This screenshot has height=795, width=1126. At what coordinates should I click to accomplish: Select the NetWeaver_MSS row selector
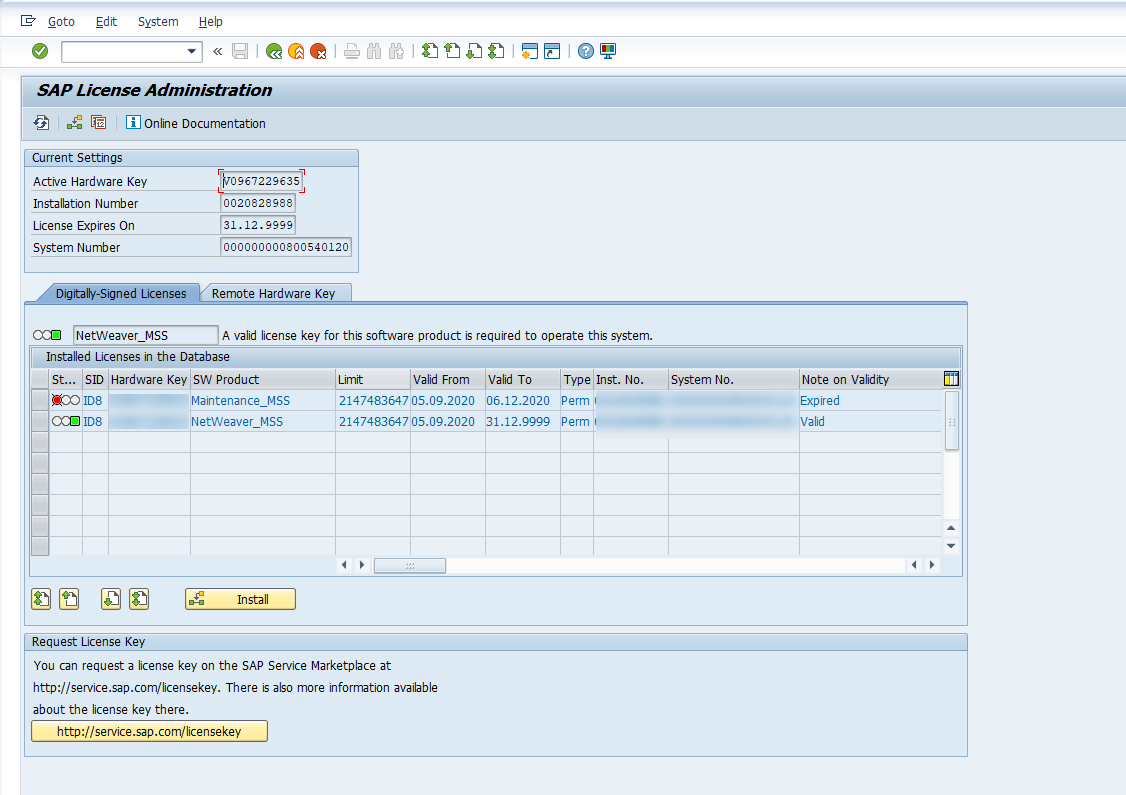click(x=40, y=422)
